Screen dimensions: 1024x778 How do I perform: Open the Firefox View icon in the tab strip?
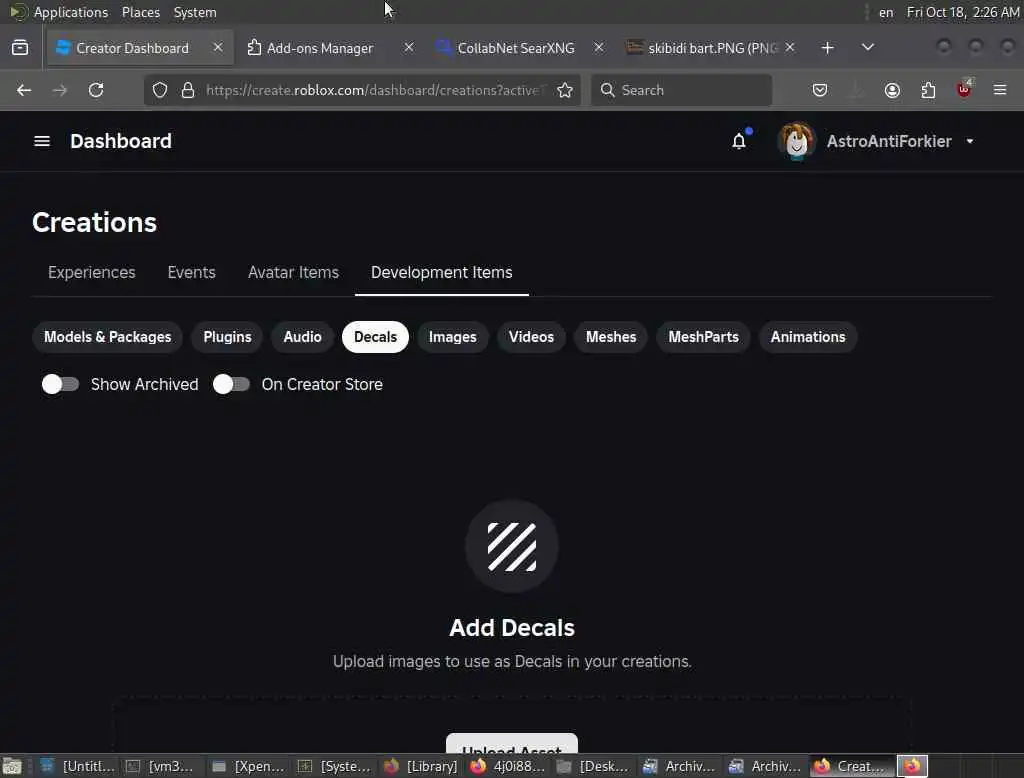(x=20, y=48)
